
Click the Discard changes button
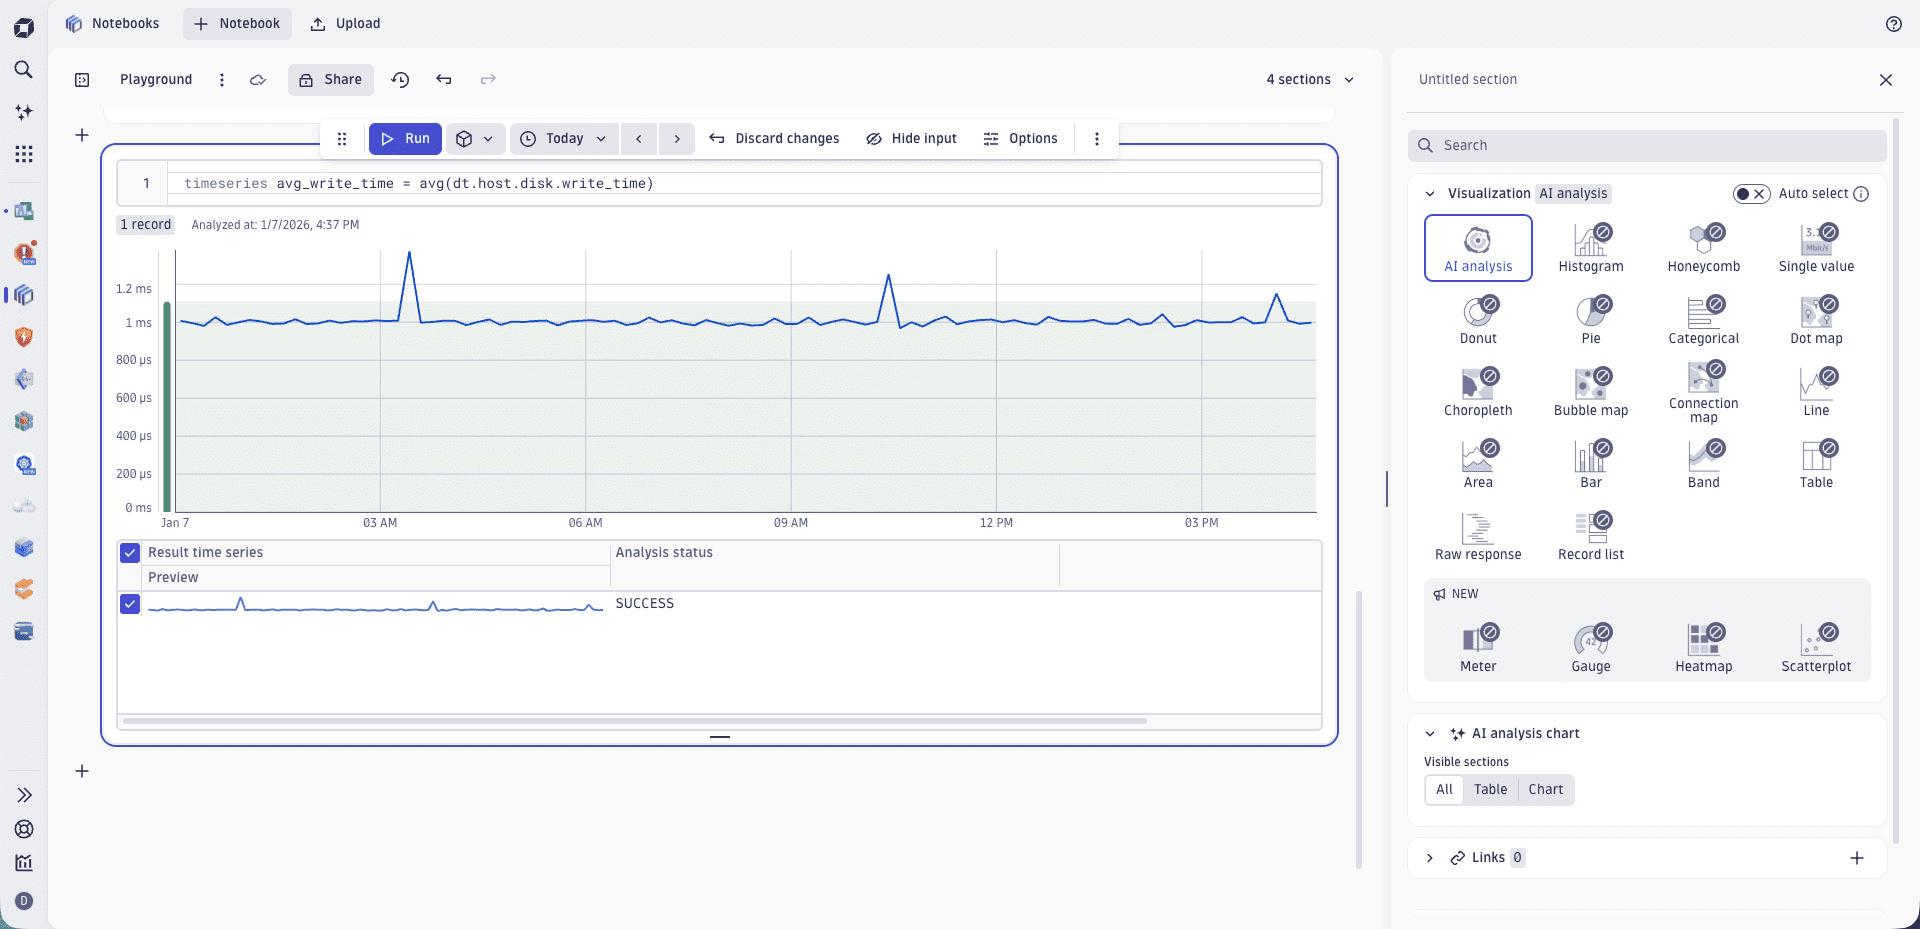click(774, 139)
